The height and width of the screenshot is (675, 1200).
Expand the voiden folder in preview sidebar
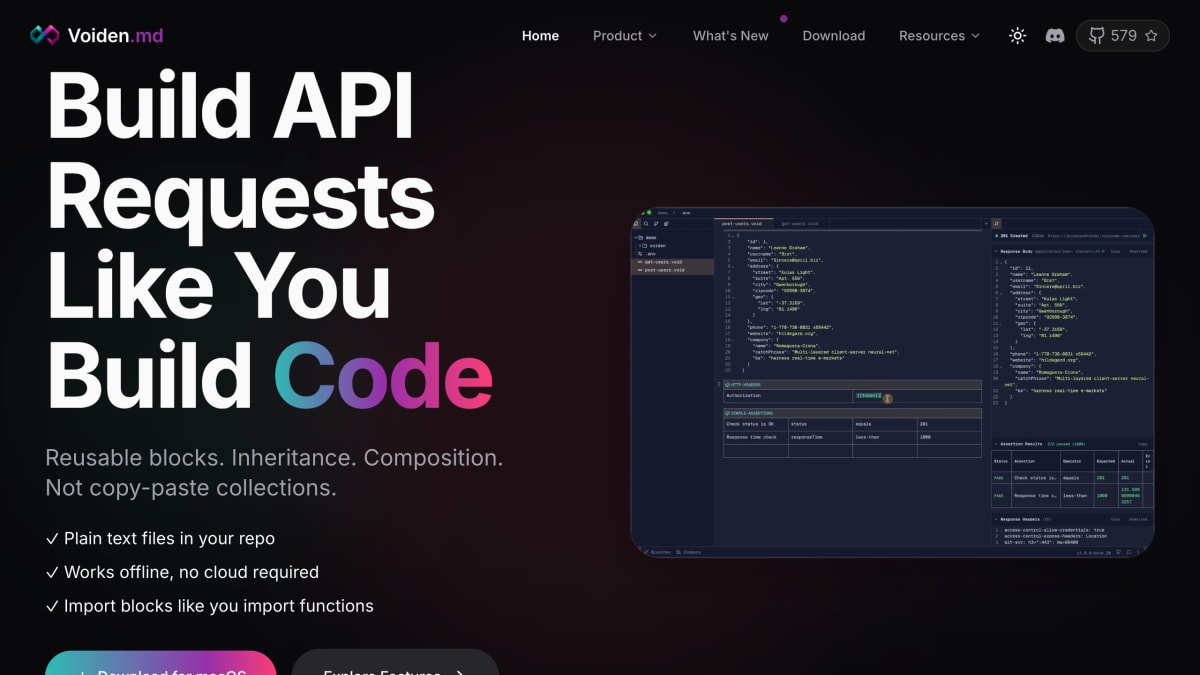click(653, 246)
